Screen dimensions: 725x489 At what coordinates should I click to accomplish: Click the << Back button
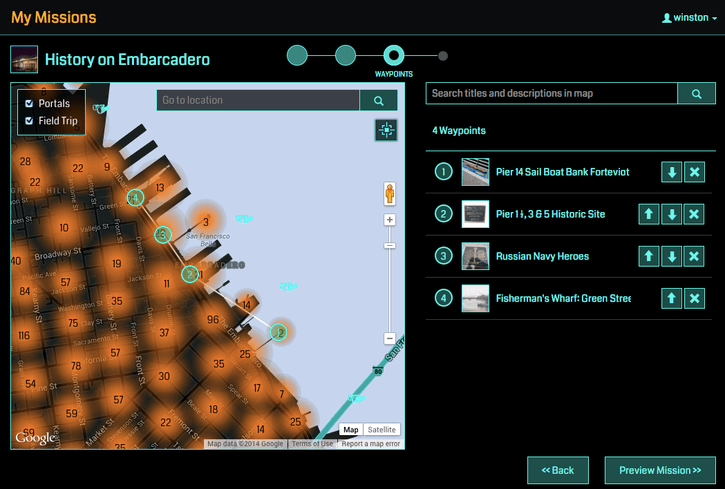[557, 470]
